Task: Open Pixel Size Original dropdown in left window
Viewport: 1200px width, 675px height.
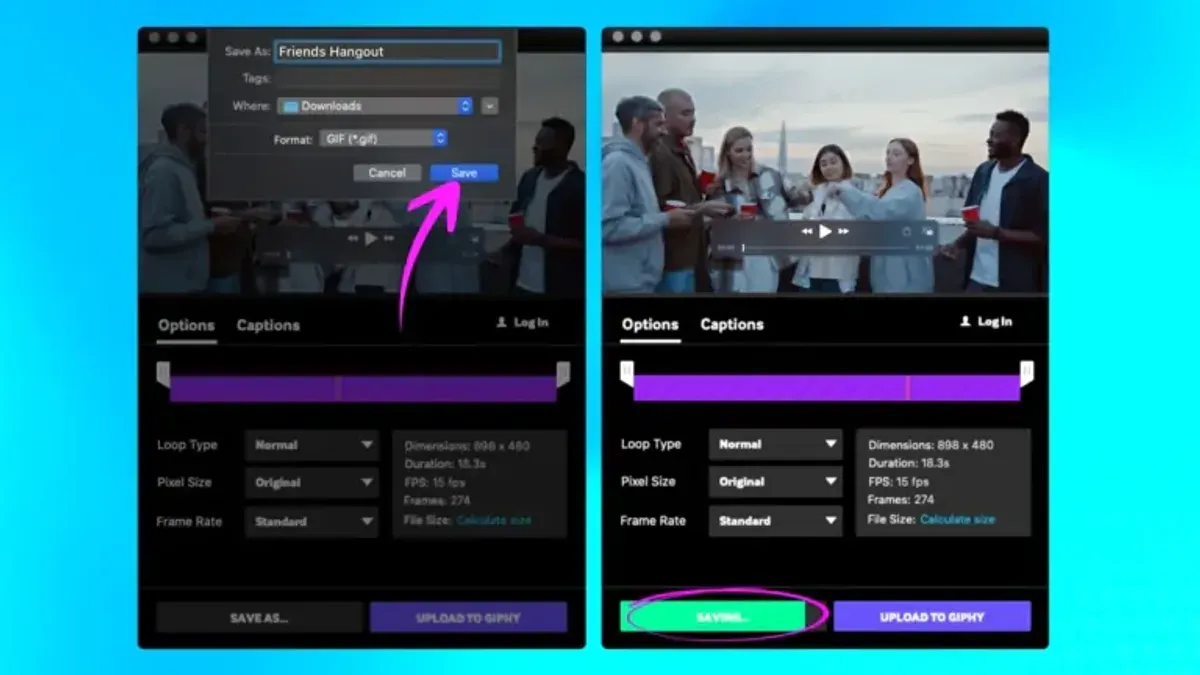Action: [x=312, y=482]
